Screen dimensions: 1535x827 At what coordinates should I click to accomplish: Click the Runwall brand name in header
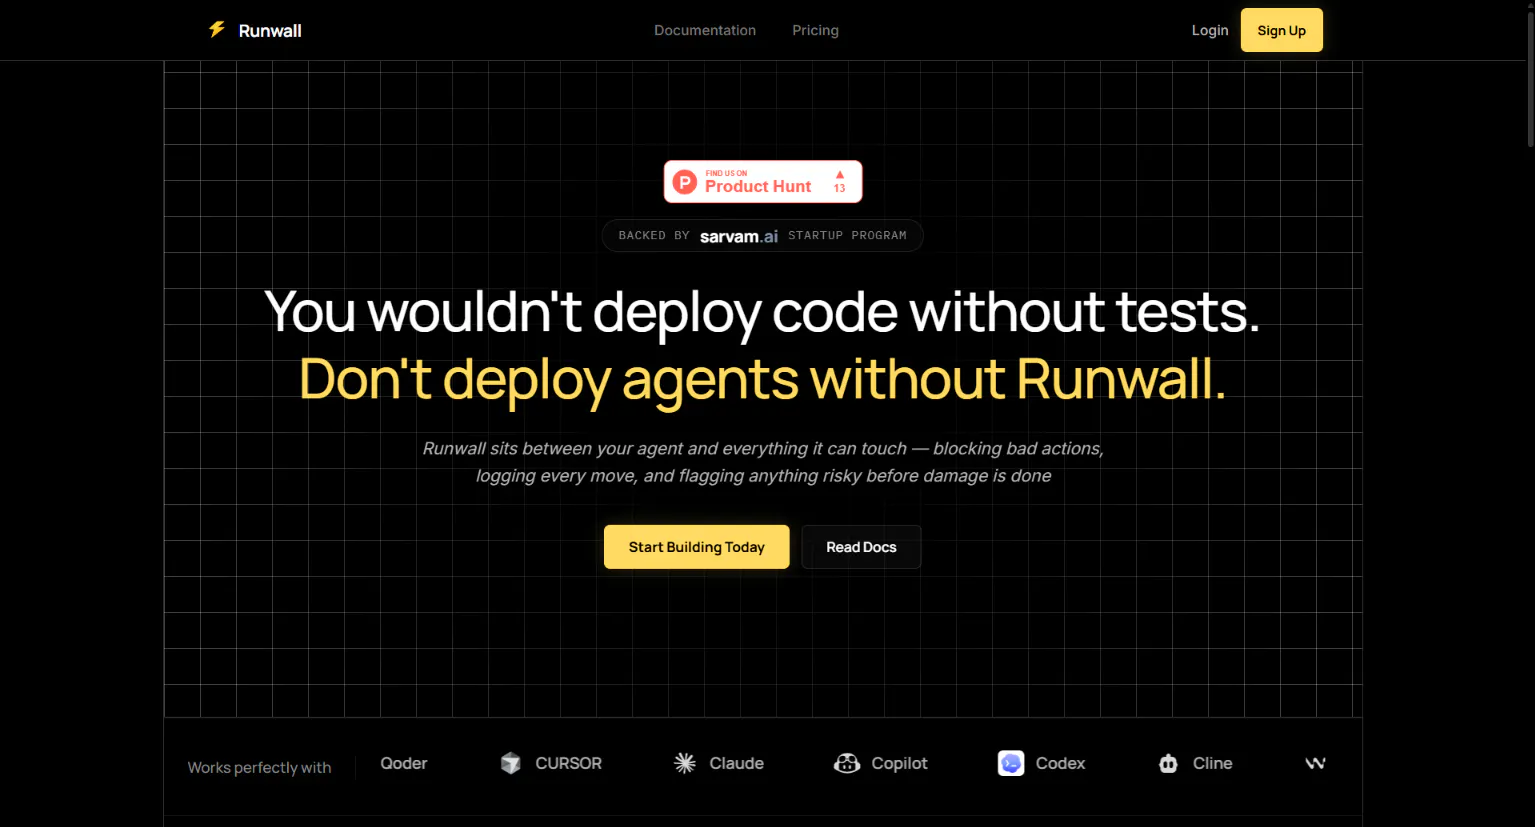(270, 31)
